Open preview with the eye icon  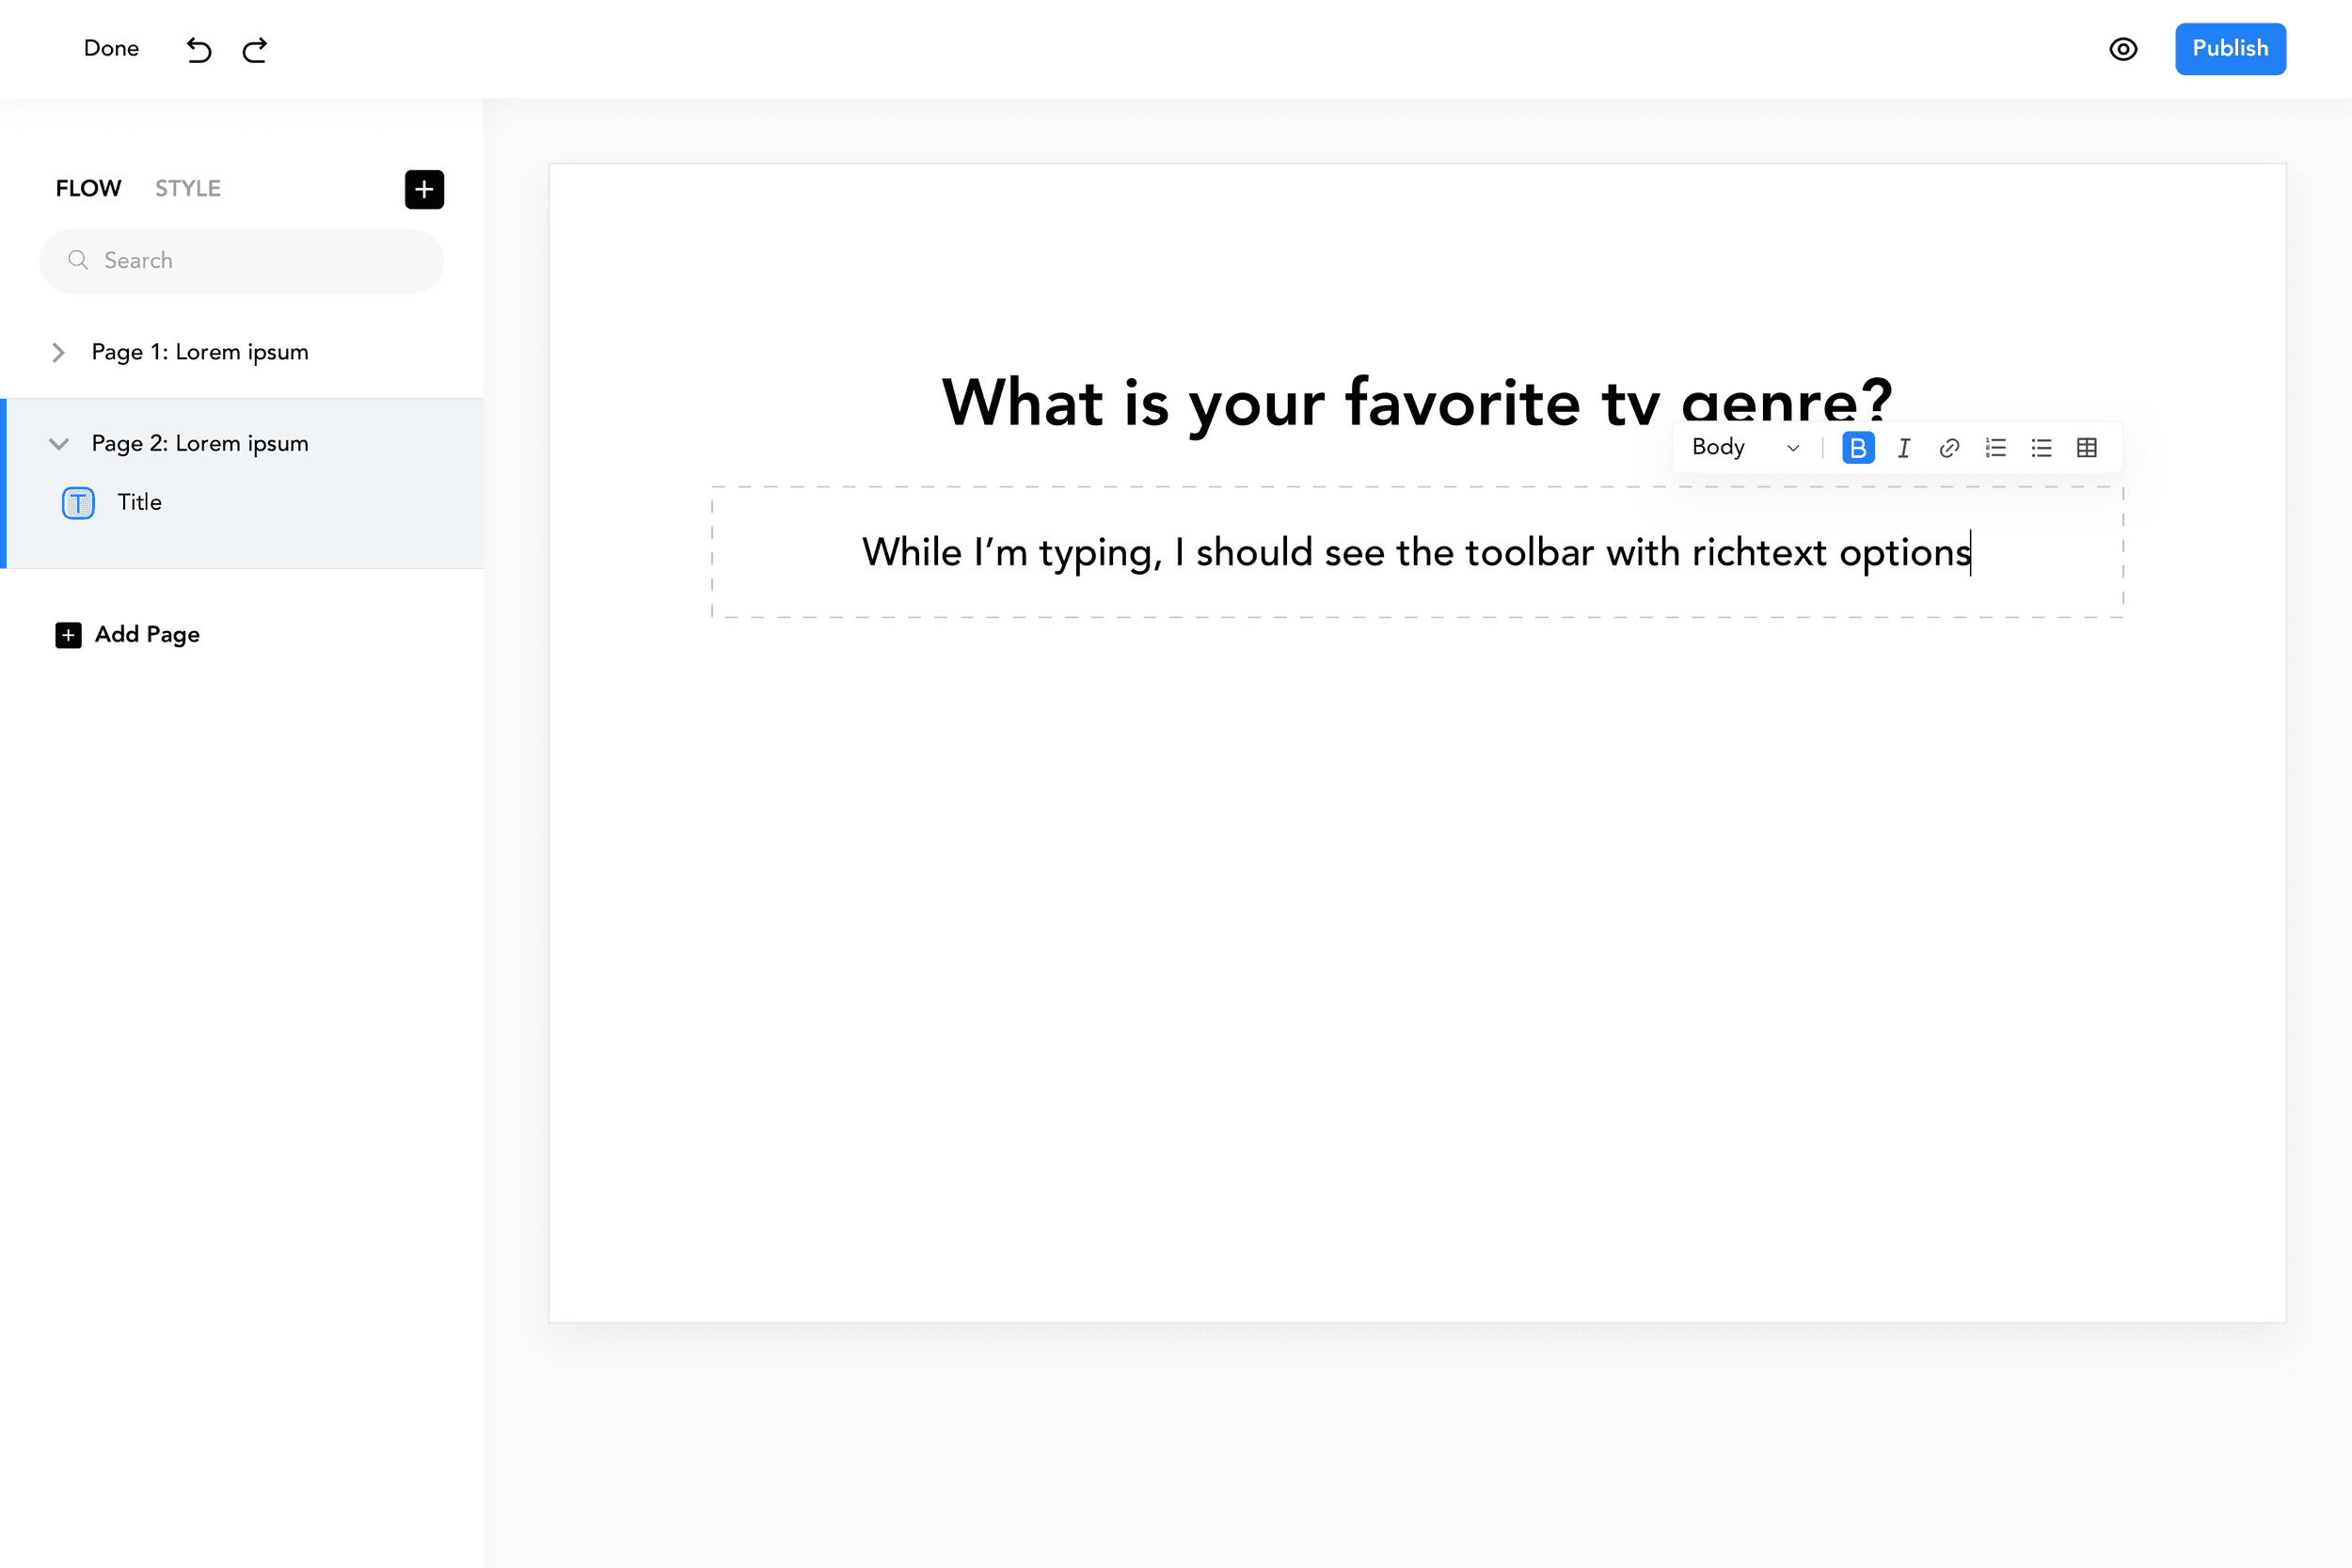(x=2123, y=49)
